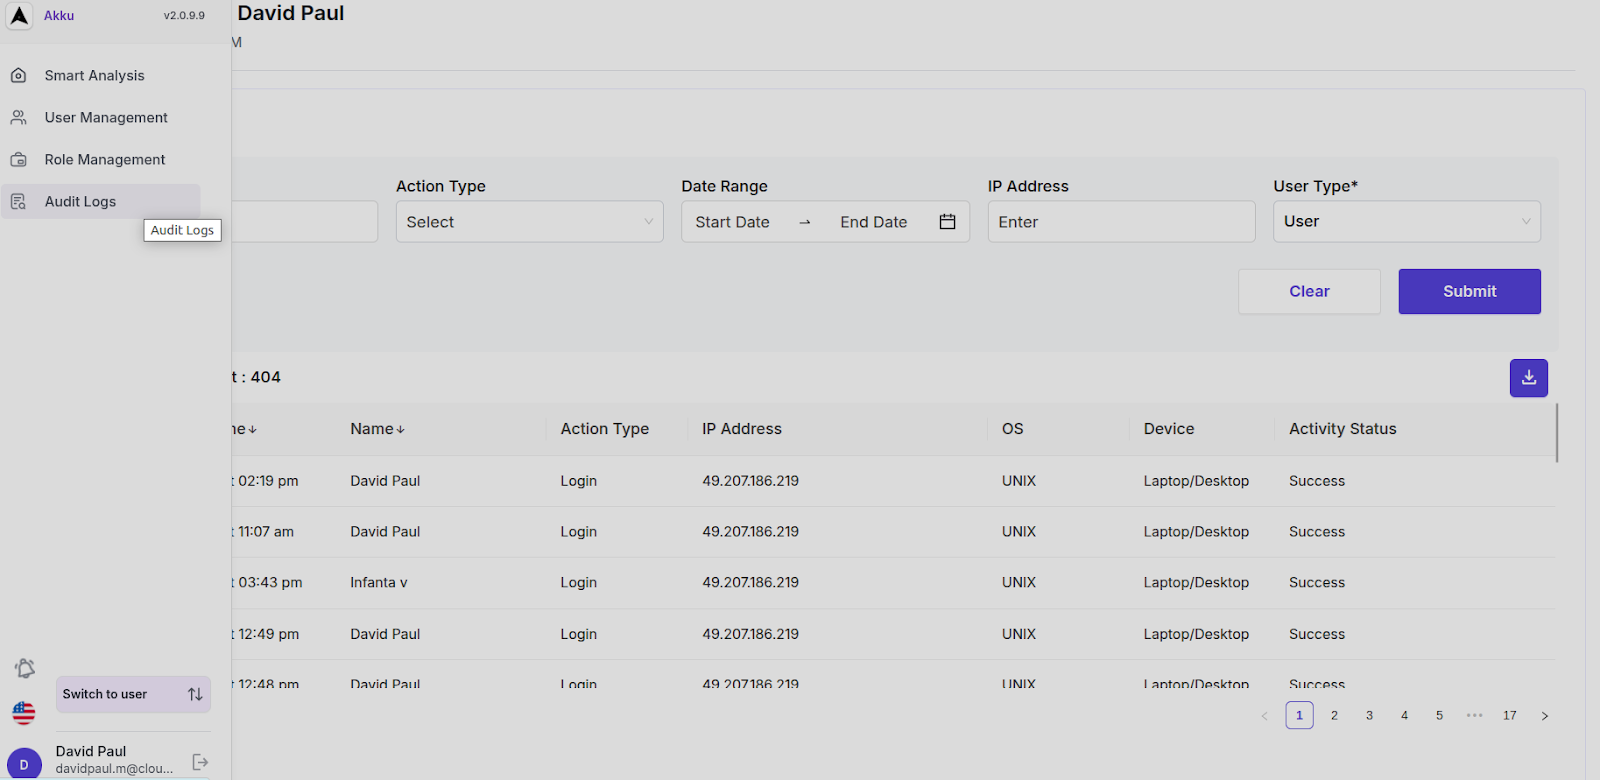Click Login in the 12:49 pm row
Screen dimensions: 1600x780
point(578,634)
